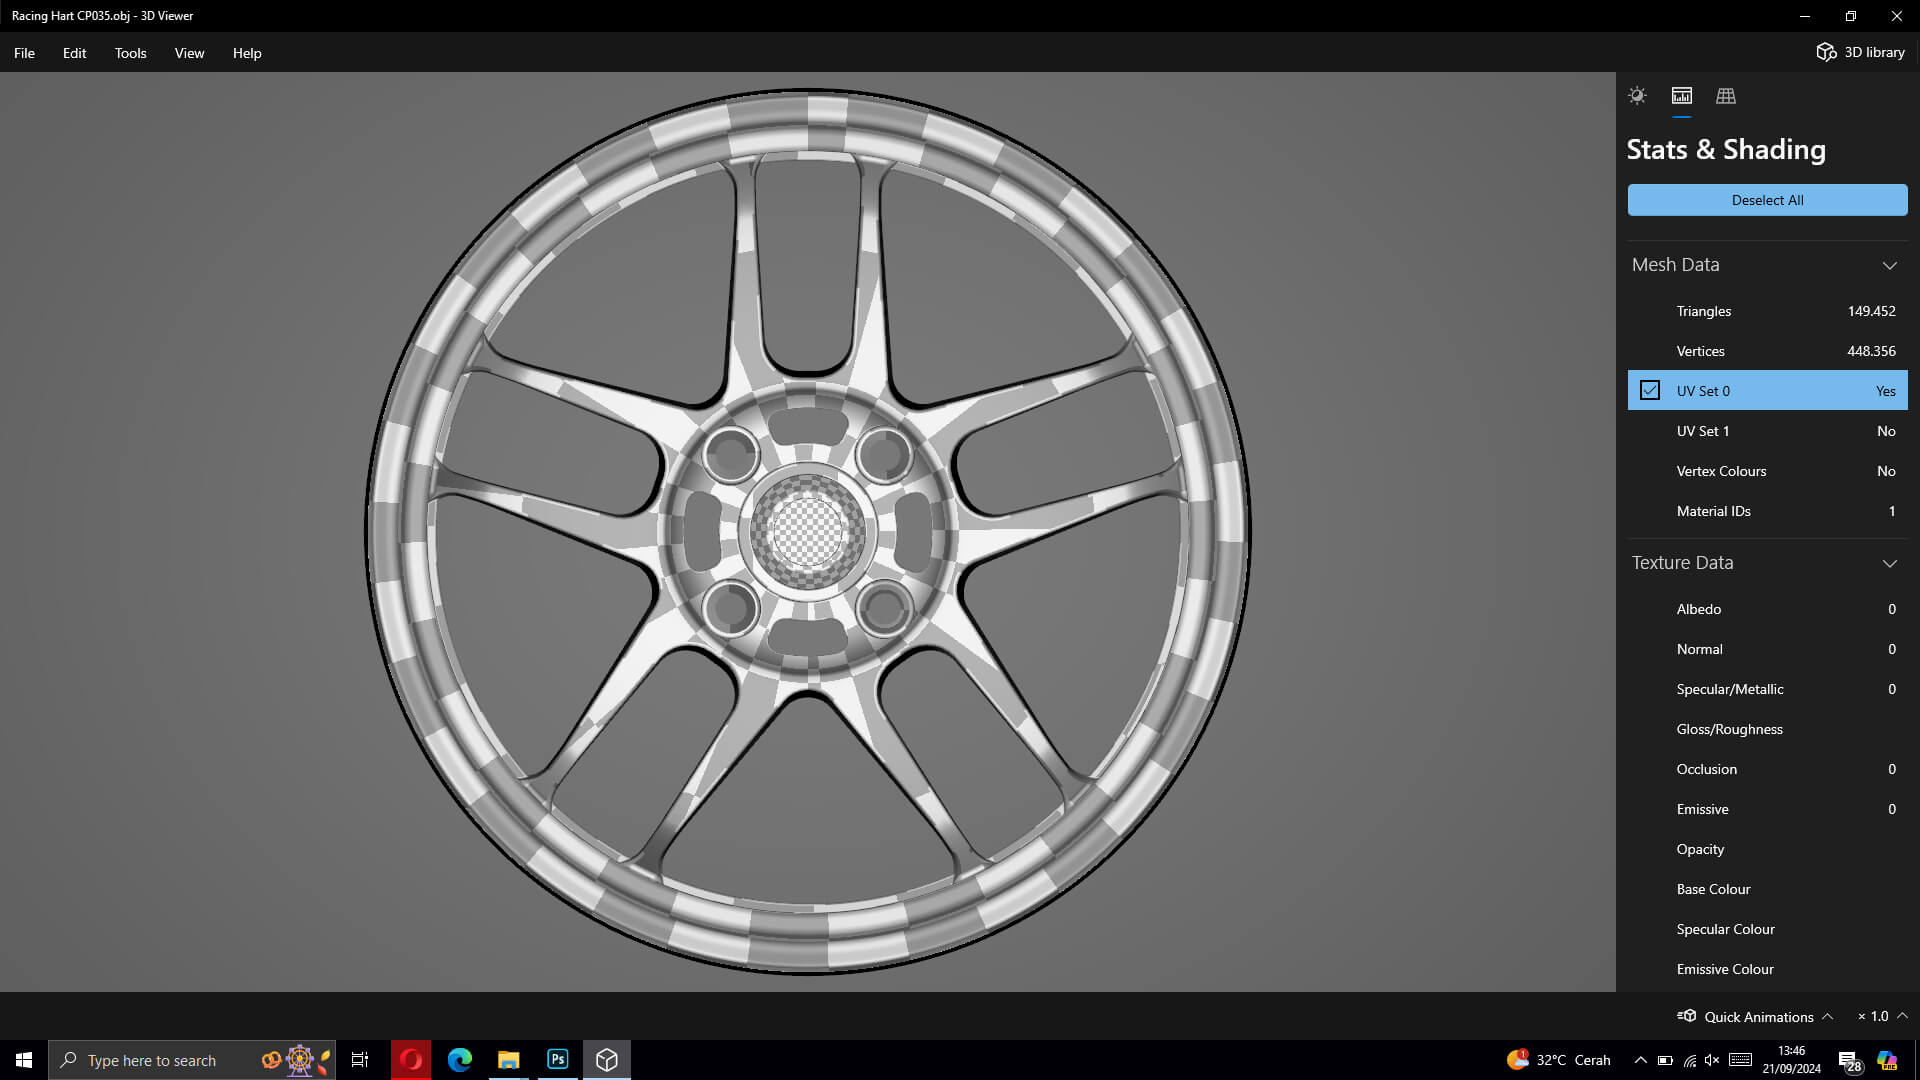The image size is (1920, 1080).
Task: Open the Grid & Views tab icon
Action: 1726,96
